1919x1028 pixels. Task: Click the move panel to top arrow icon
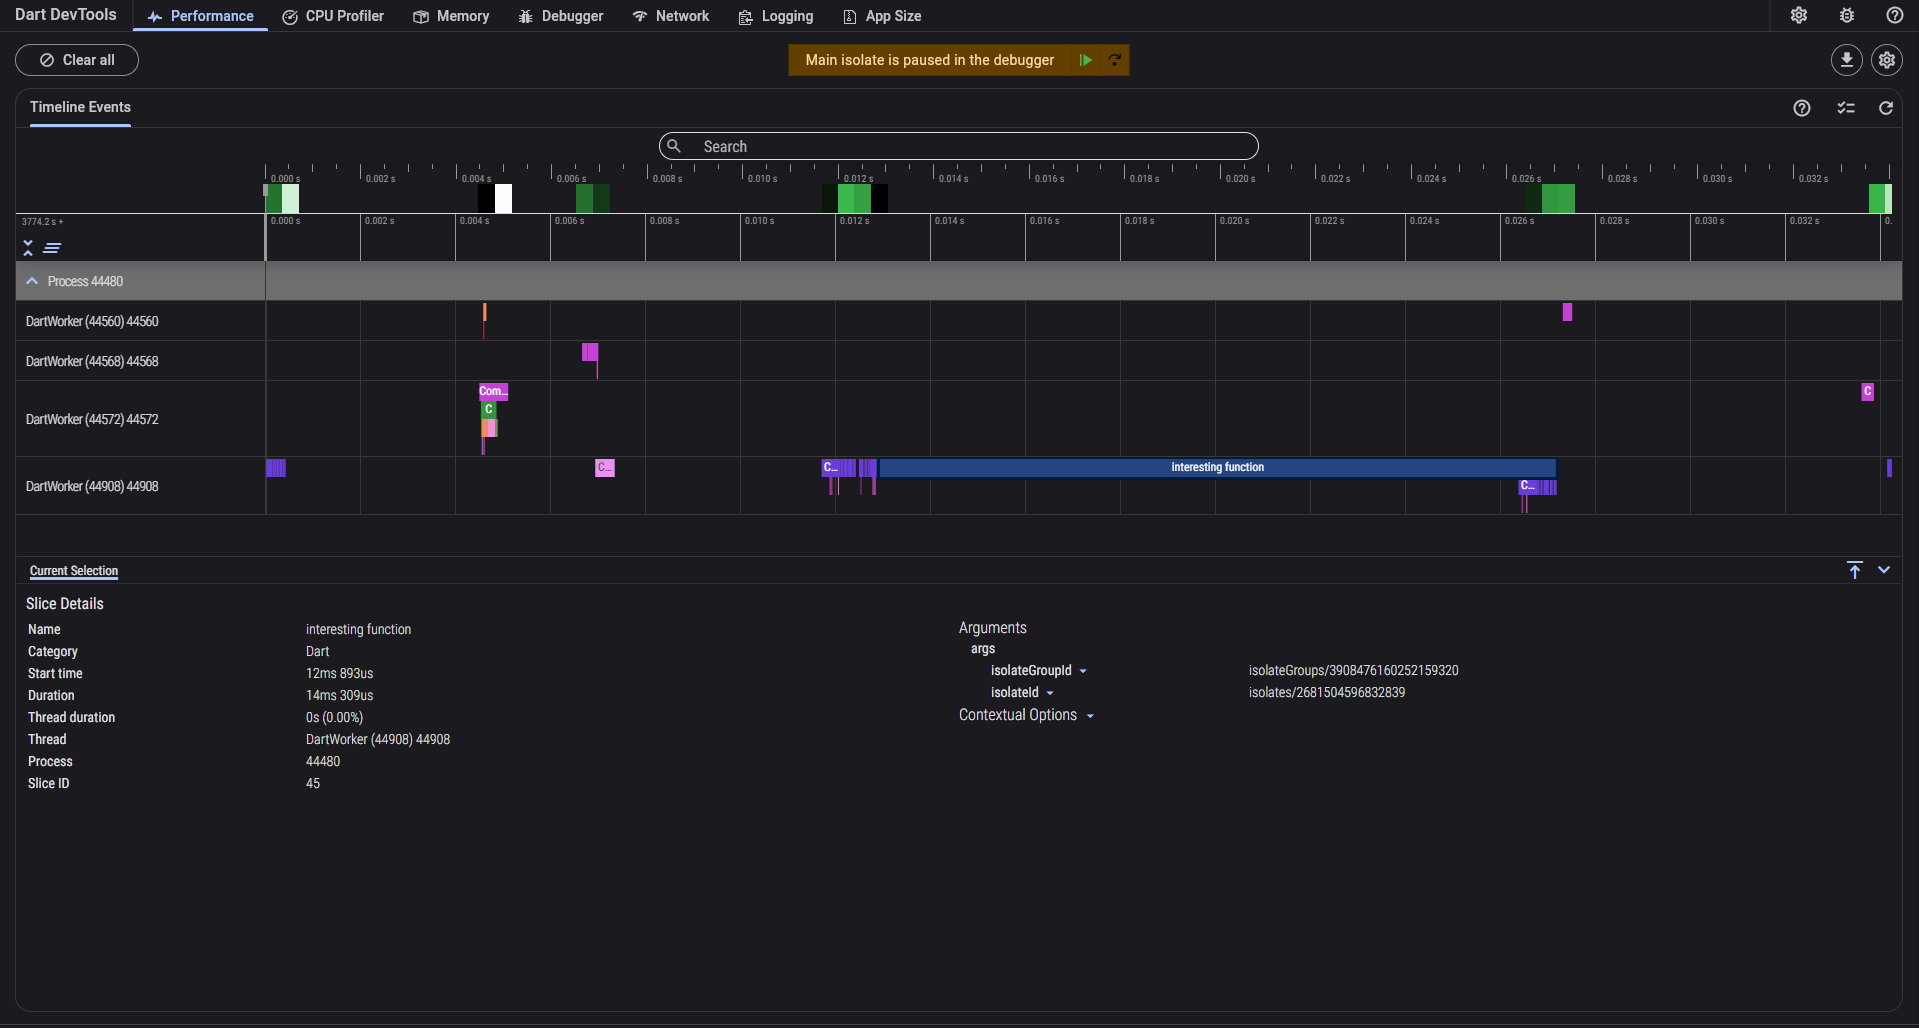tap(1855, 570)
